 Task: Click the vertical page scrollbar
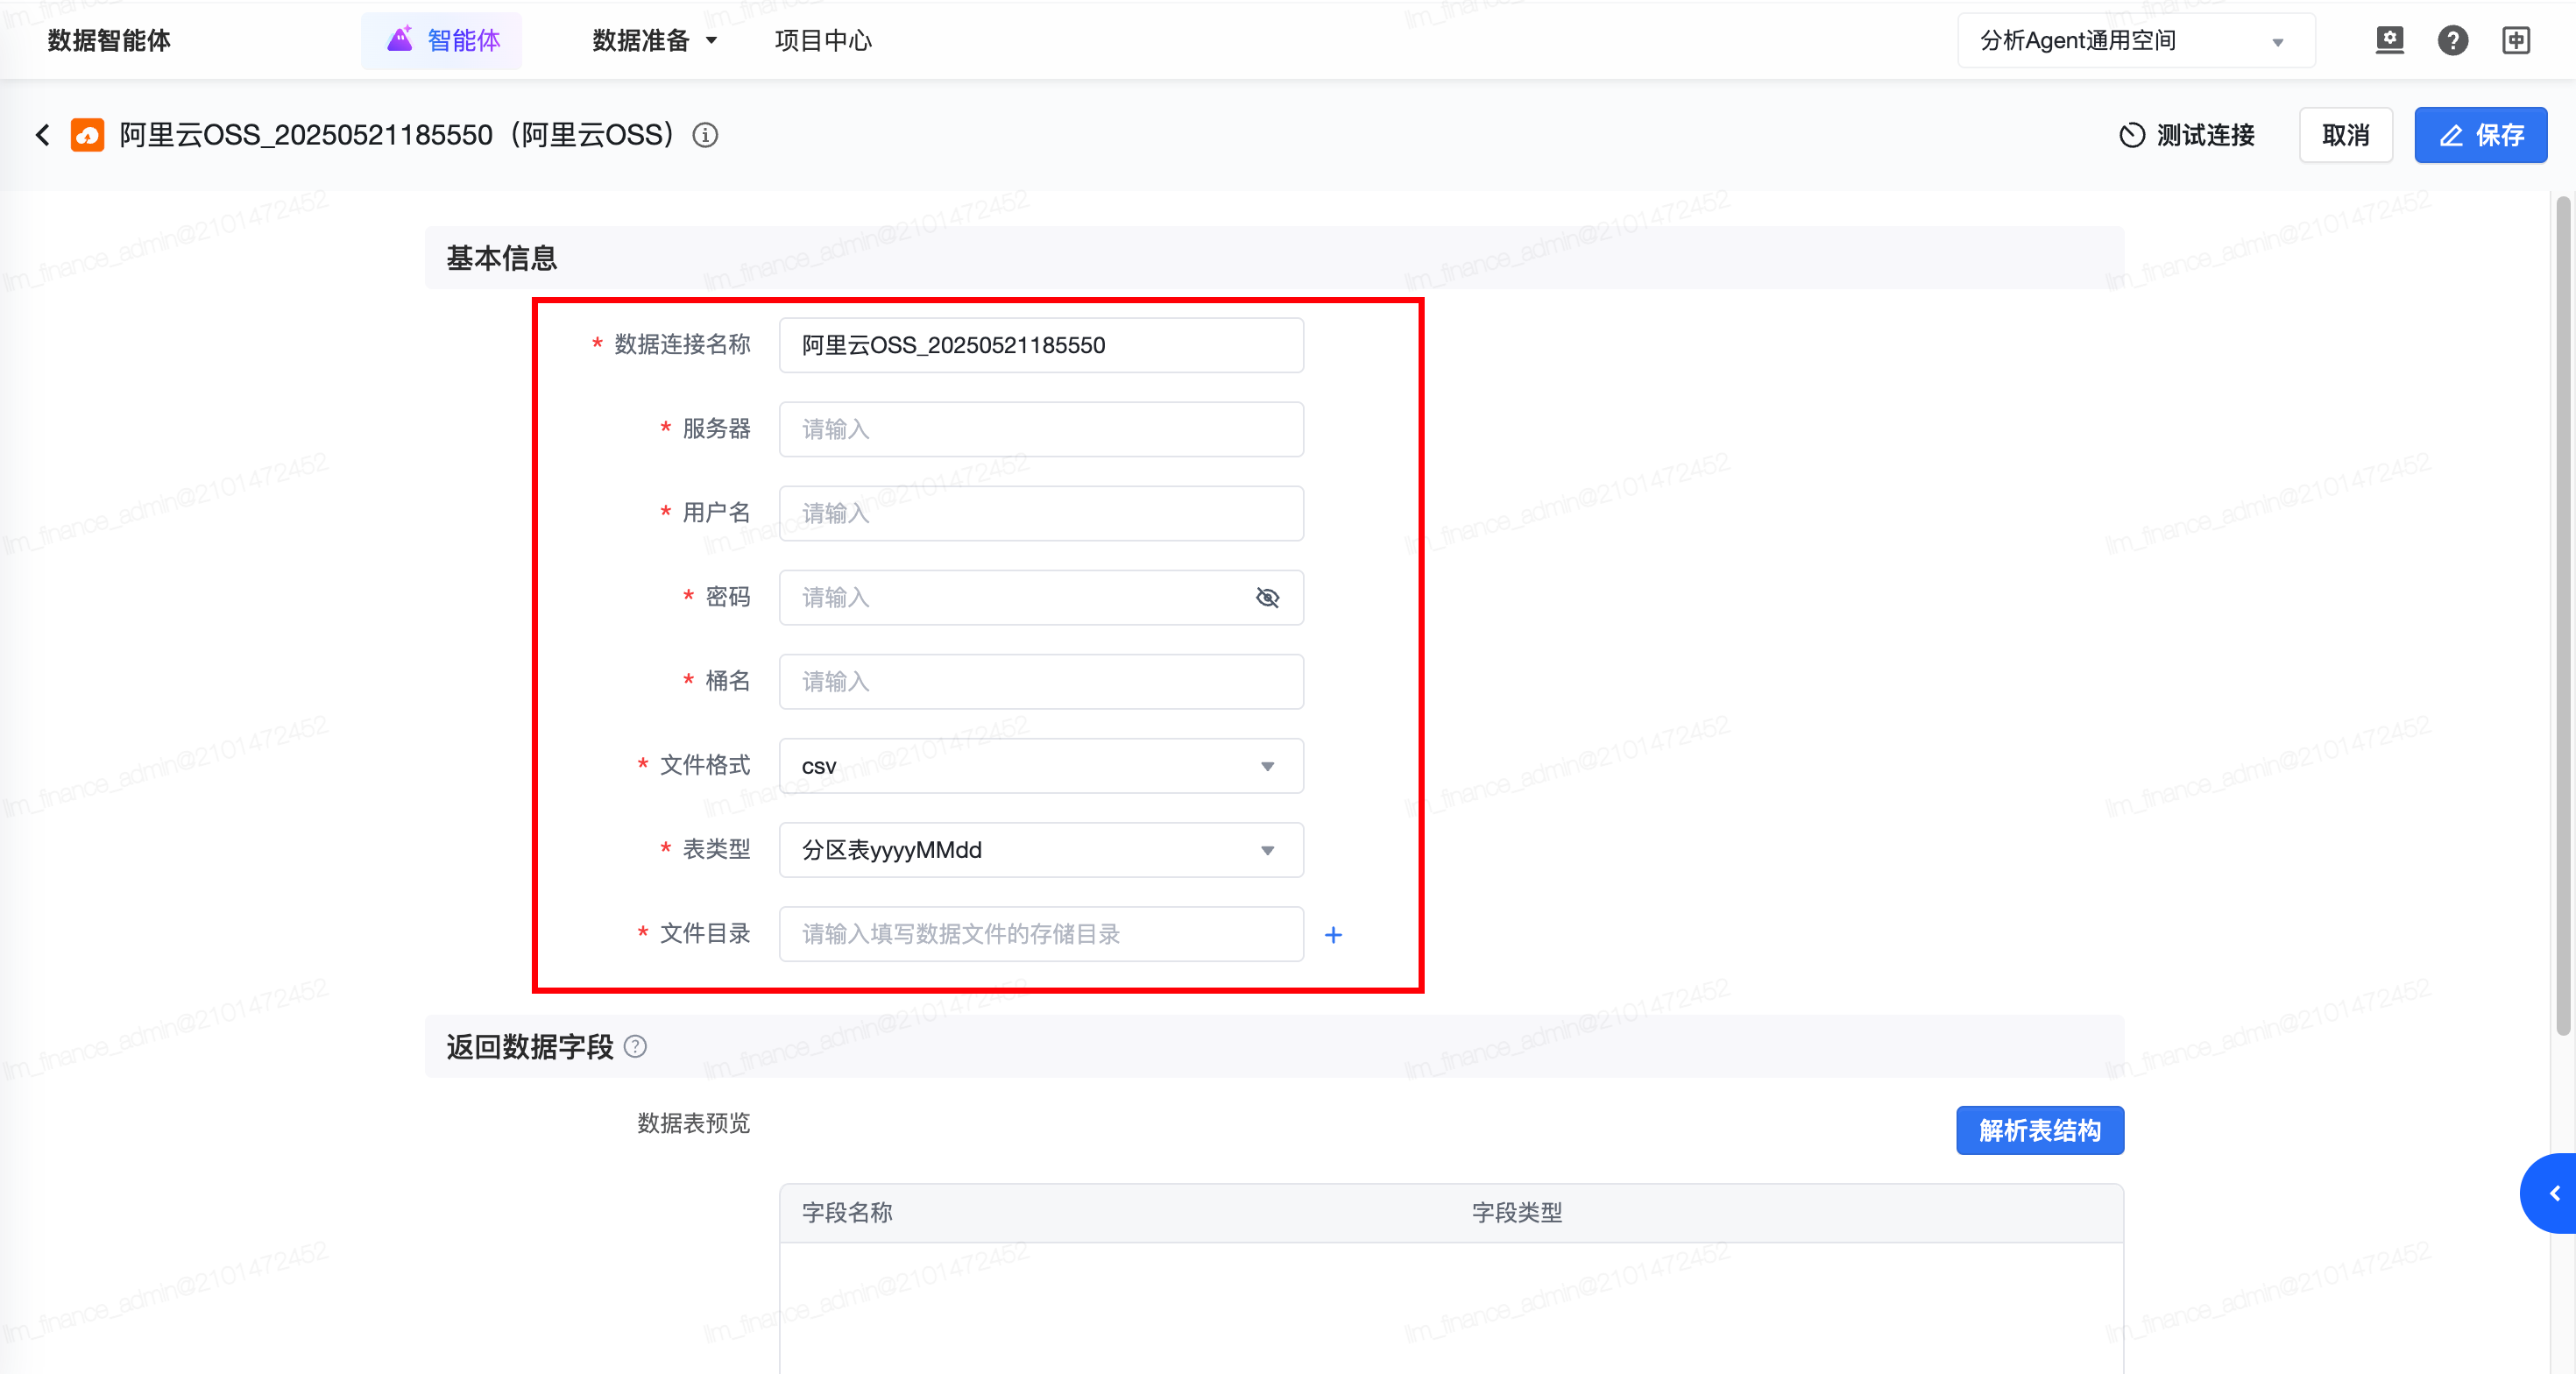click(2563, 615)
